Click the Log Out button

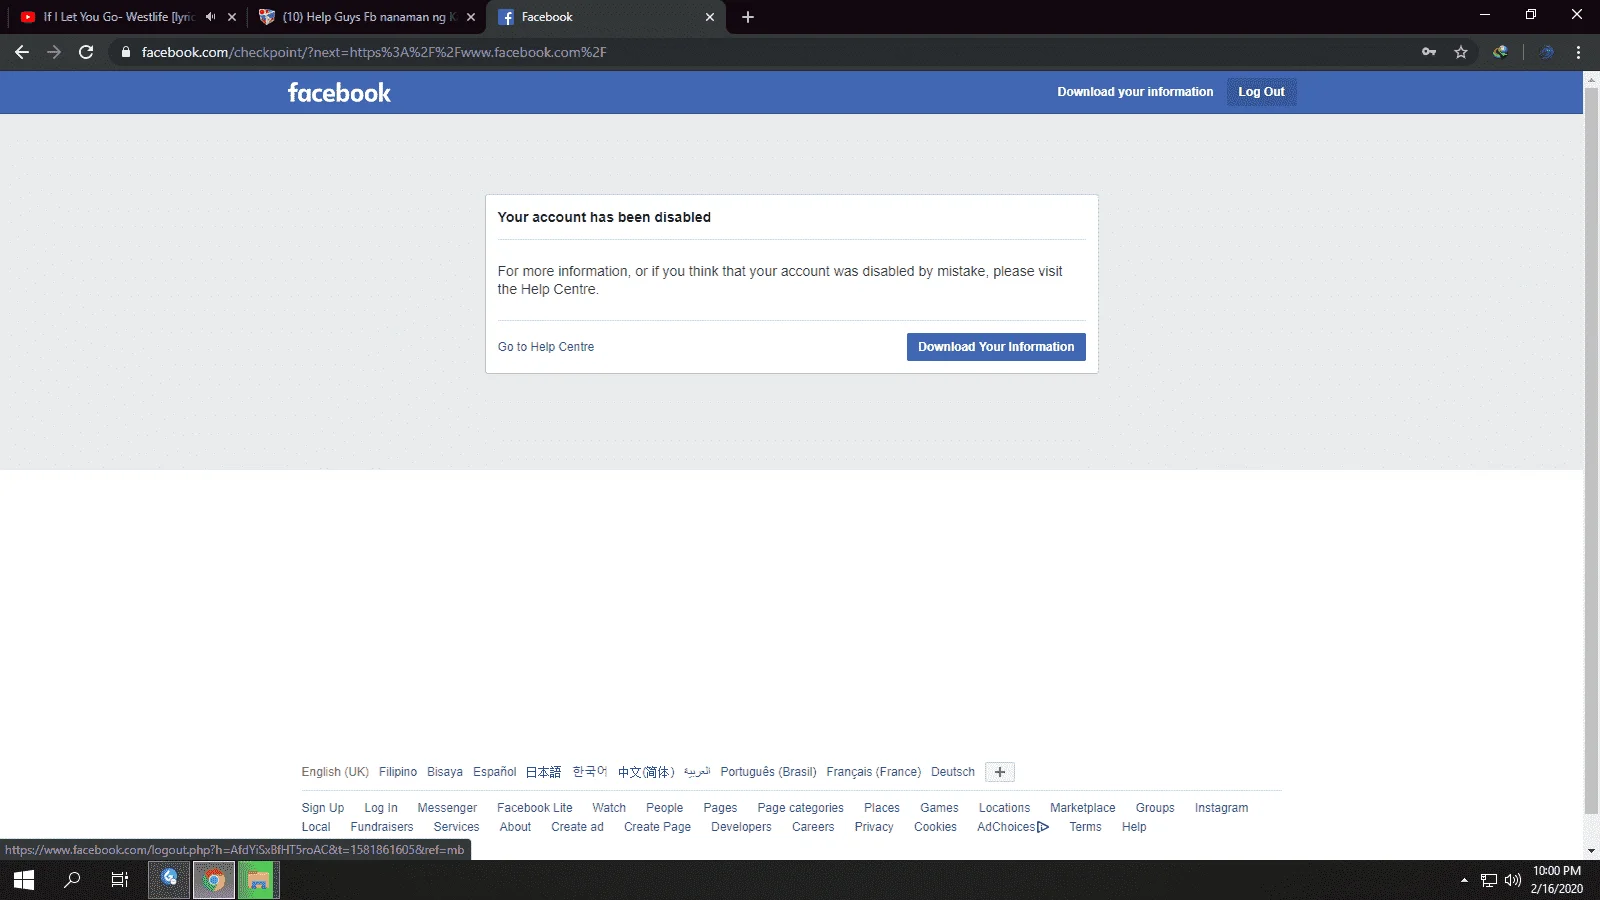tap(1262, 92)
